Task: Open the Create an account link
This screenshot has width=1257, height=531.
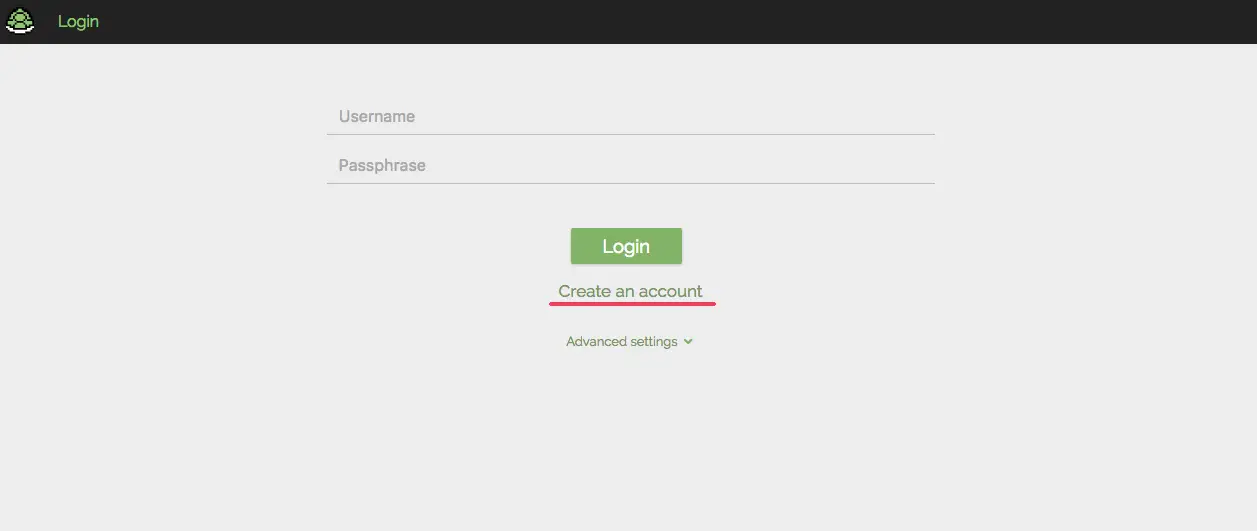Action: coord(630,291)
